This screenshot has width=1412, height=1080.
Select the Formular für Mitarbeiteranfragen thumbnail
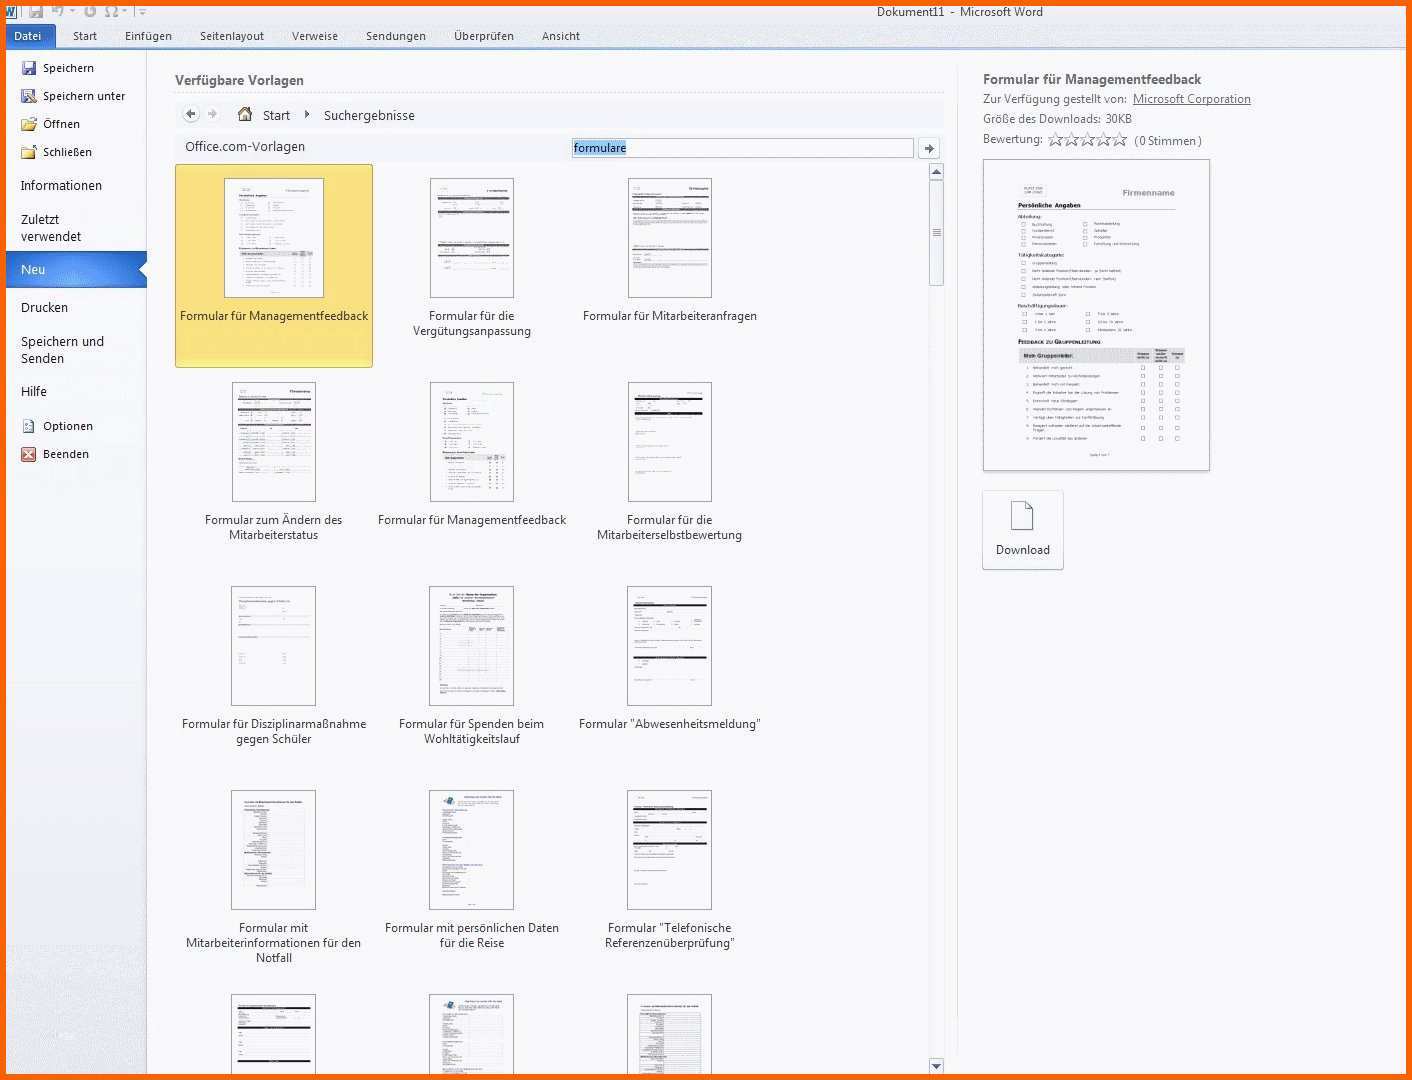pyautogui.click(x=669, y=238)
